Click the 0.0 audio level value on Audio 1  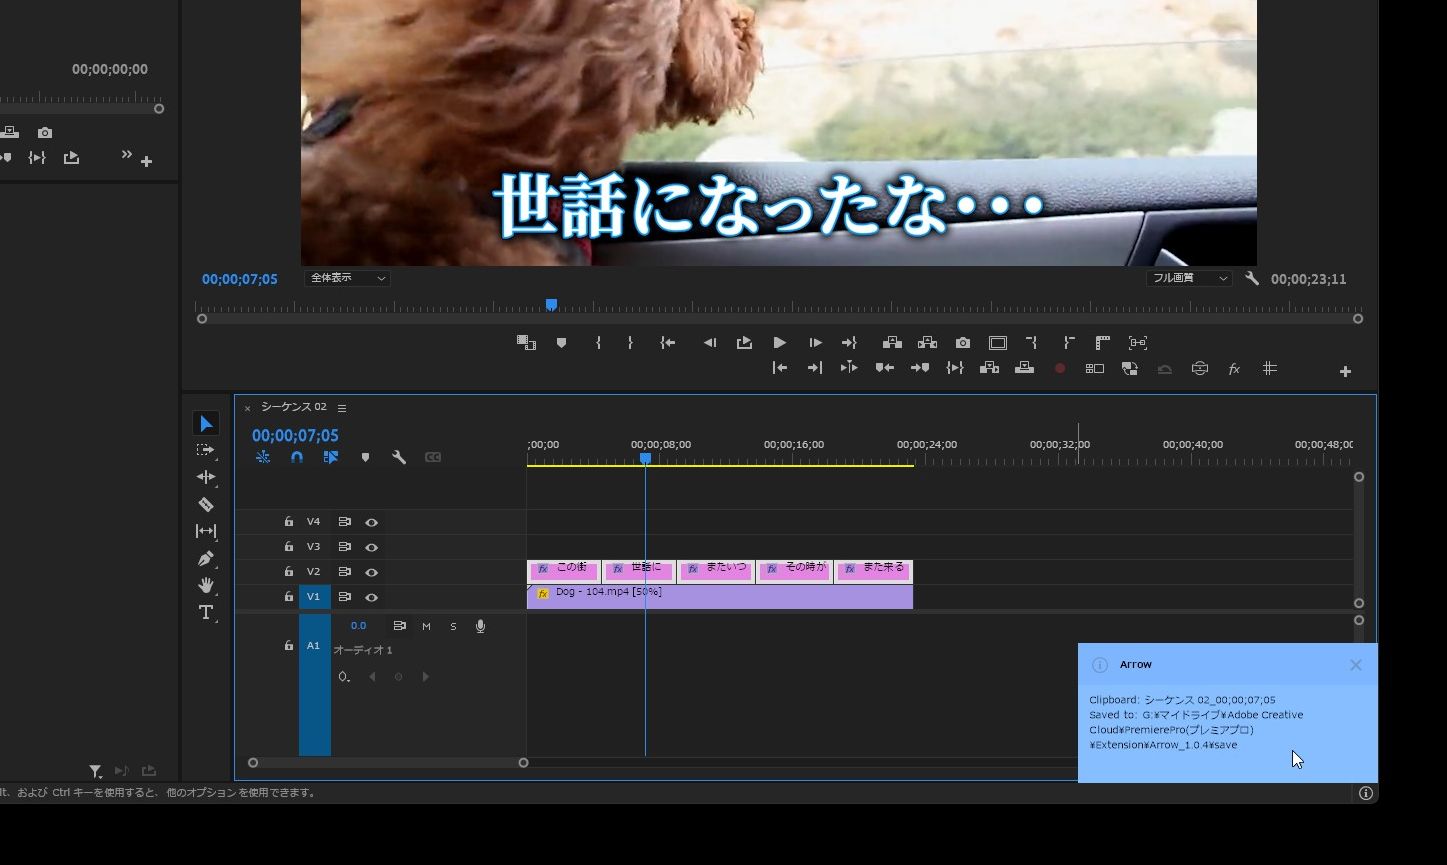[x=358, y=625]
